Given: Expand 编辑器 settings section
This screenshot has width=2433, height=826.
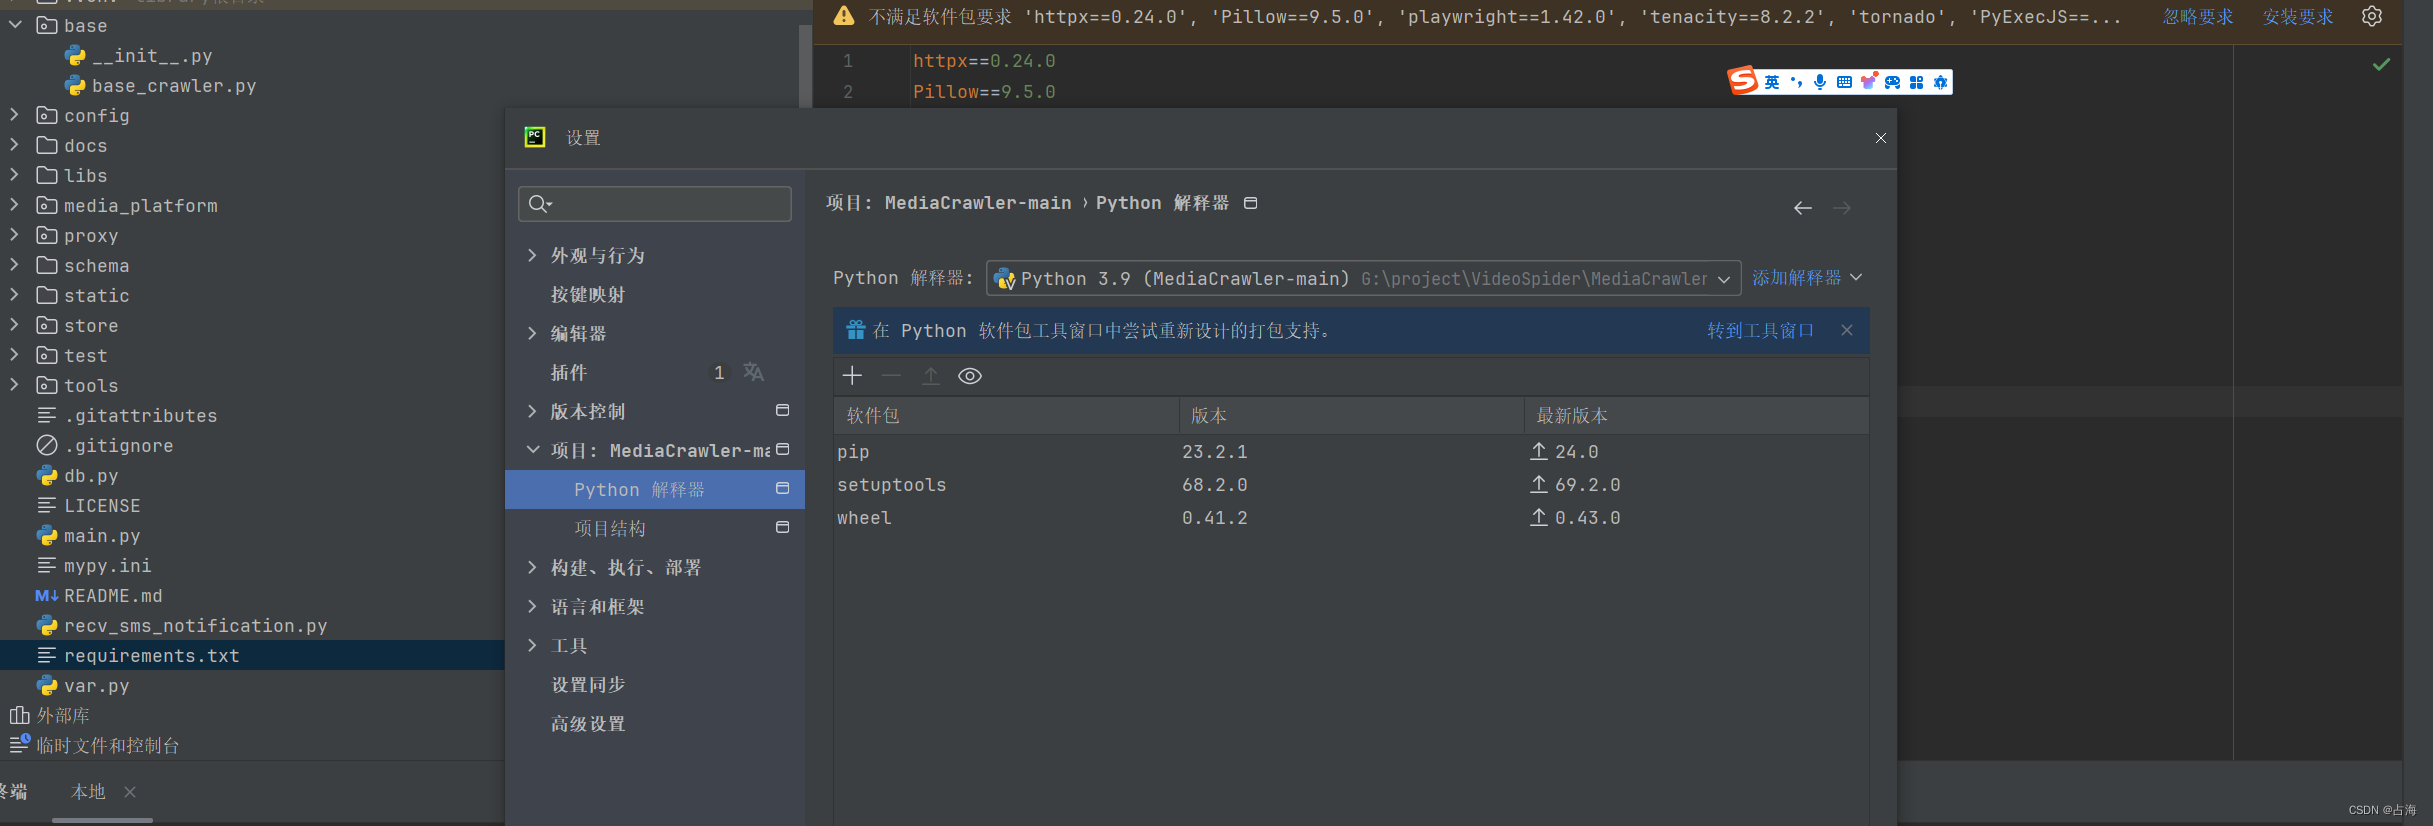Looking at the screenshot, I should tap(532, 333).
